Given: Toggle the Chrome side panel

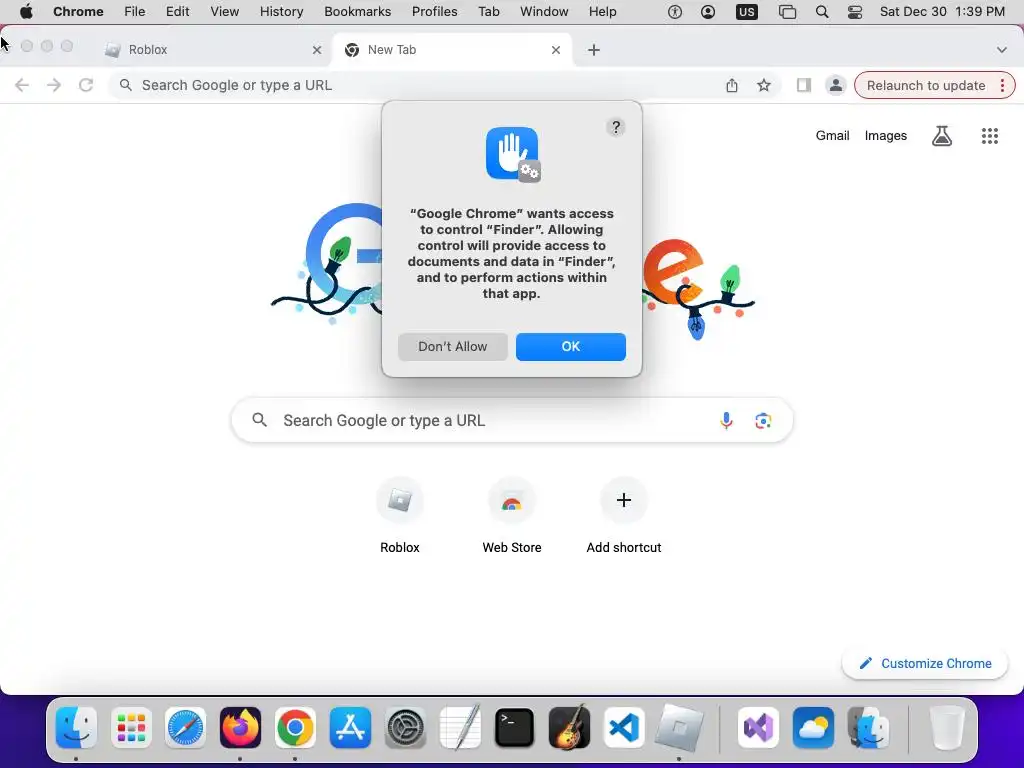Looking at the screenshot, I should 803,85.
